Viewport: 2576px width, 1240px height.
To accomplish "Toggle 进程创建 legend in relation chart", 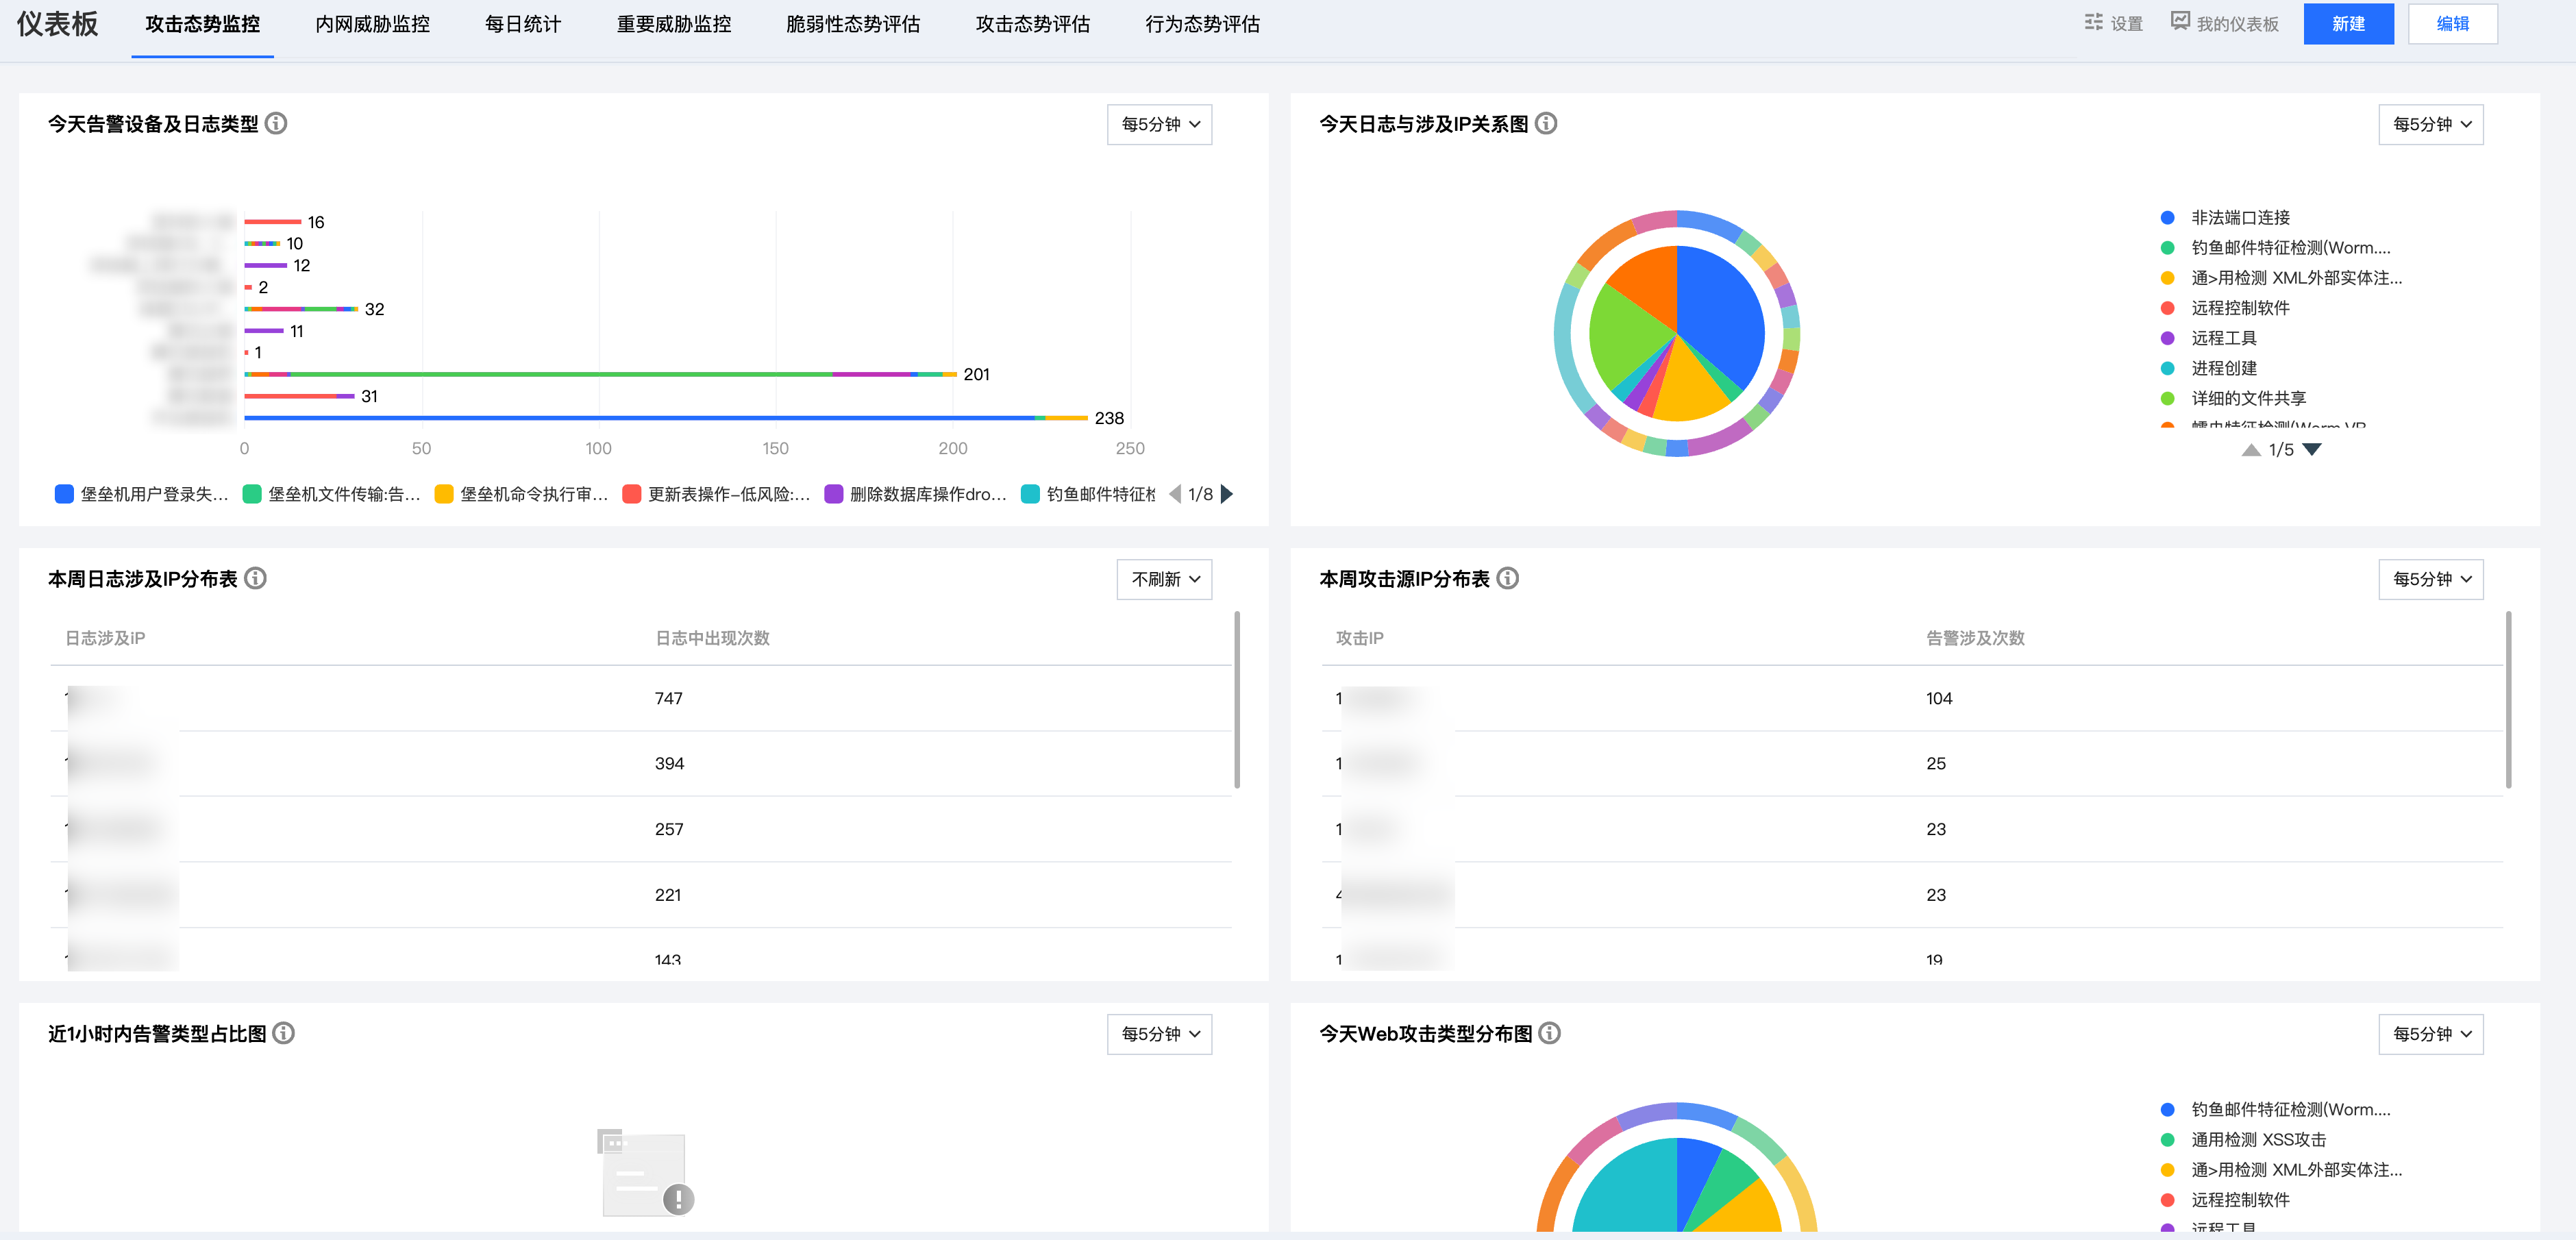I will click(2209, 368).
